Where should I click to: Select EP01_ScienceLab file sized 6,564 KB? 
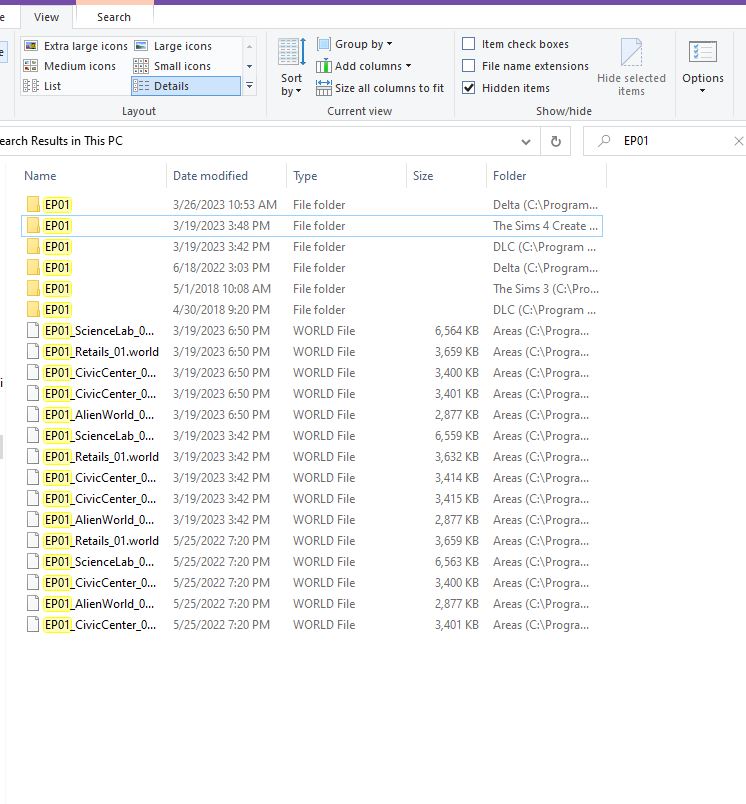pos(312,331)
